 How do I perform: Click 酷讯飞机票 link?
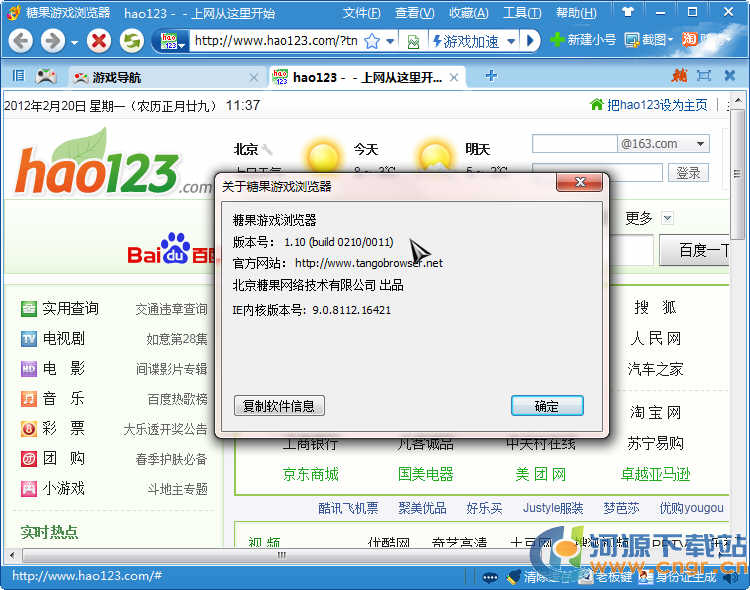tap(348, 508)
